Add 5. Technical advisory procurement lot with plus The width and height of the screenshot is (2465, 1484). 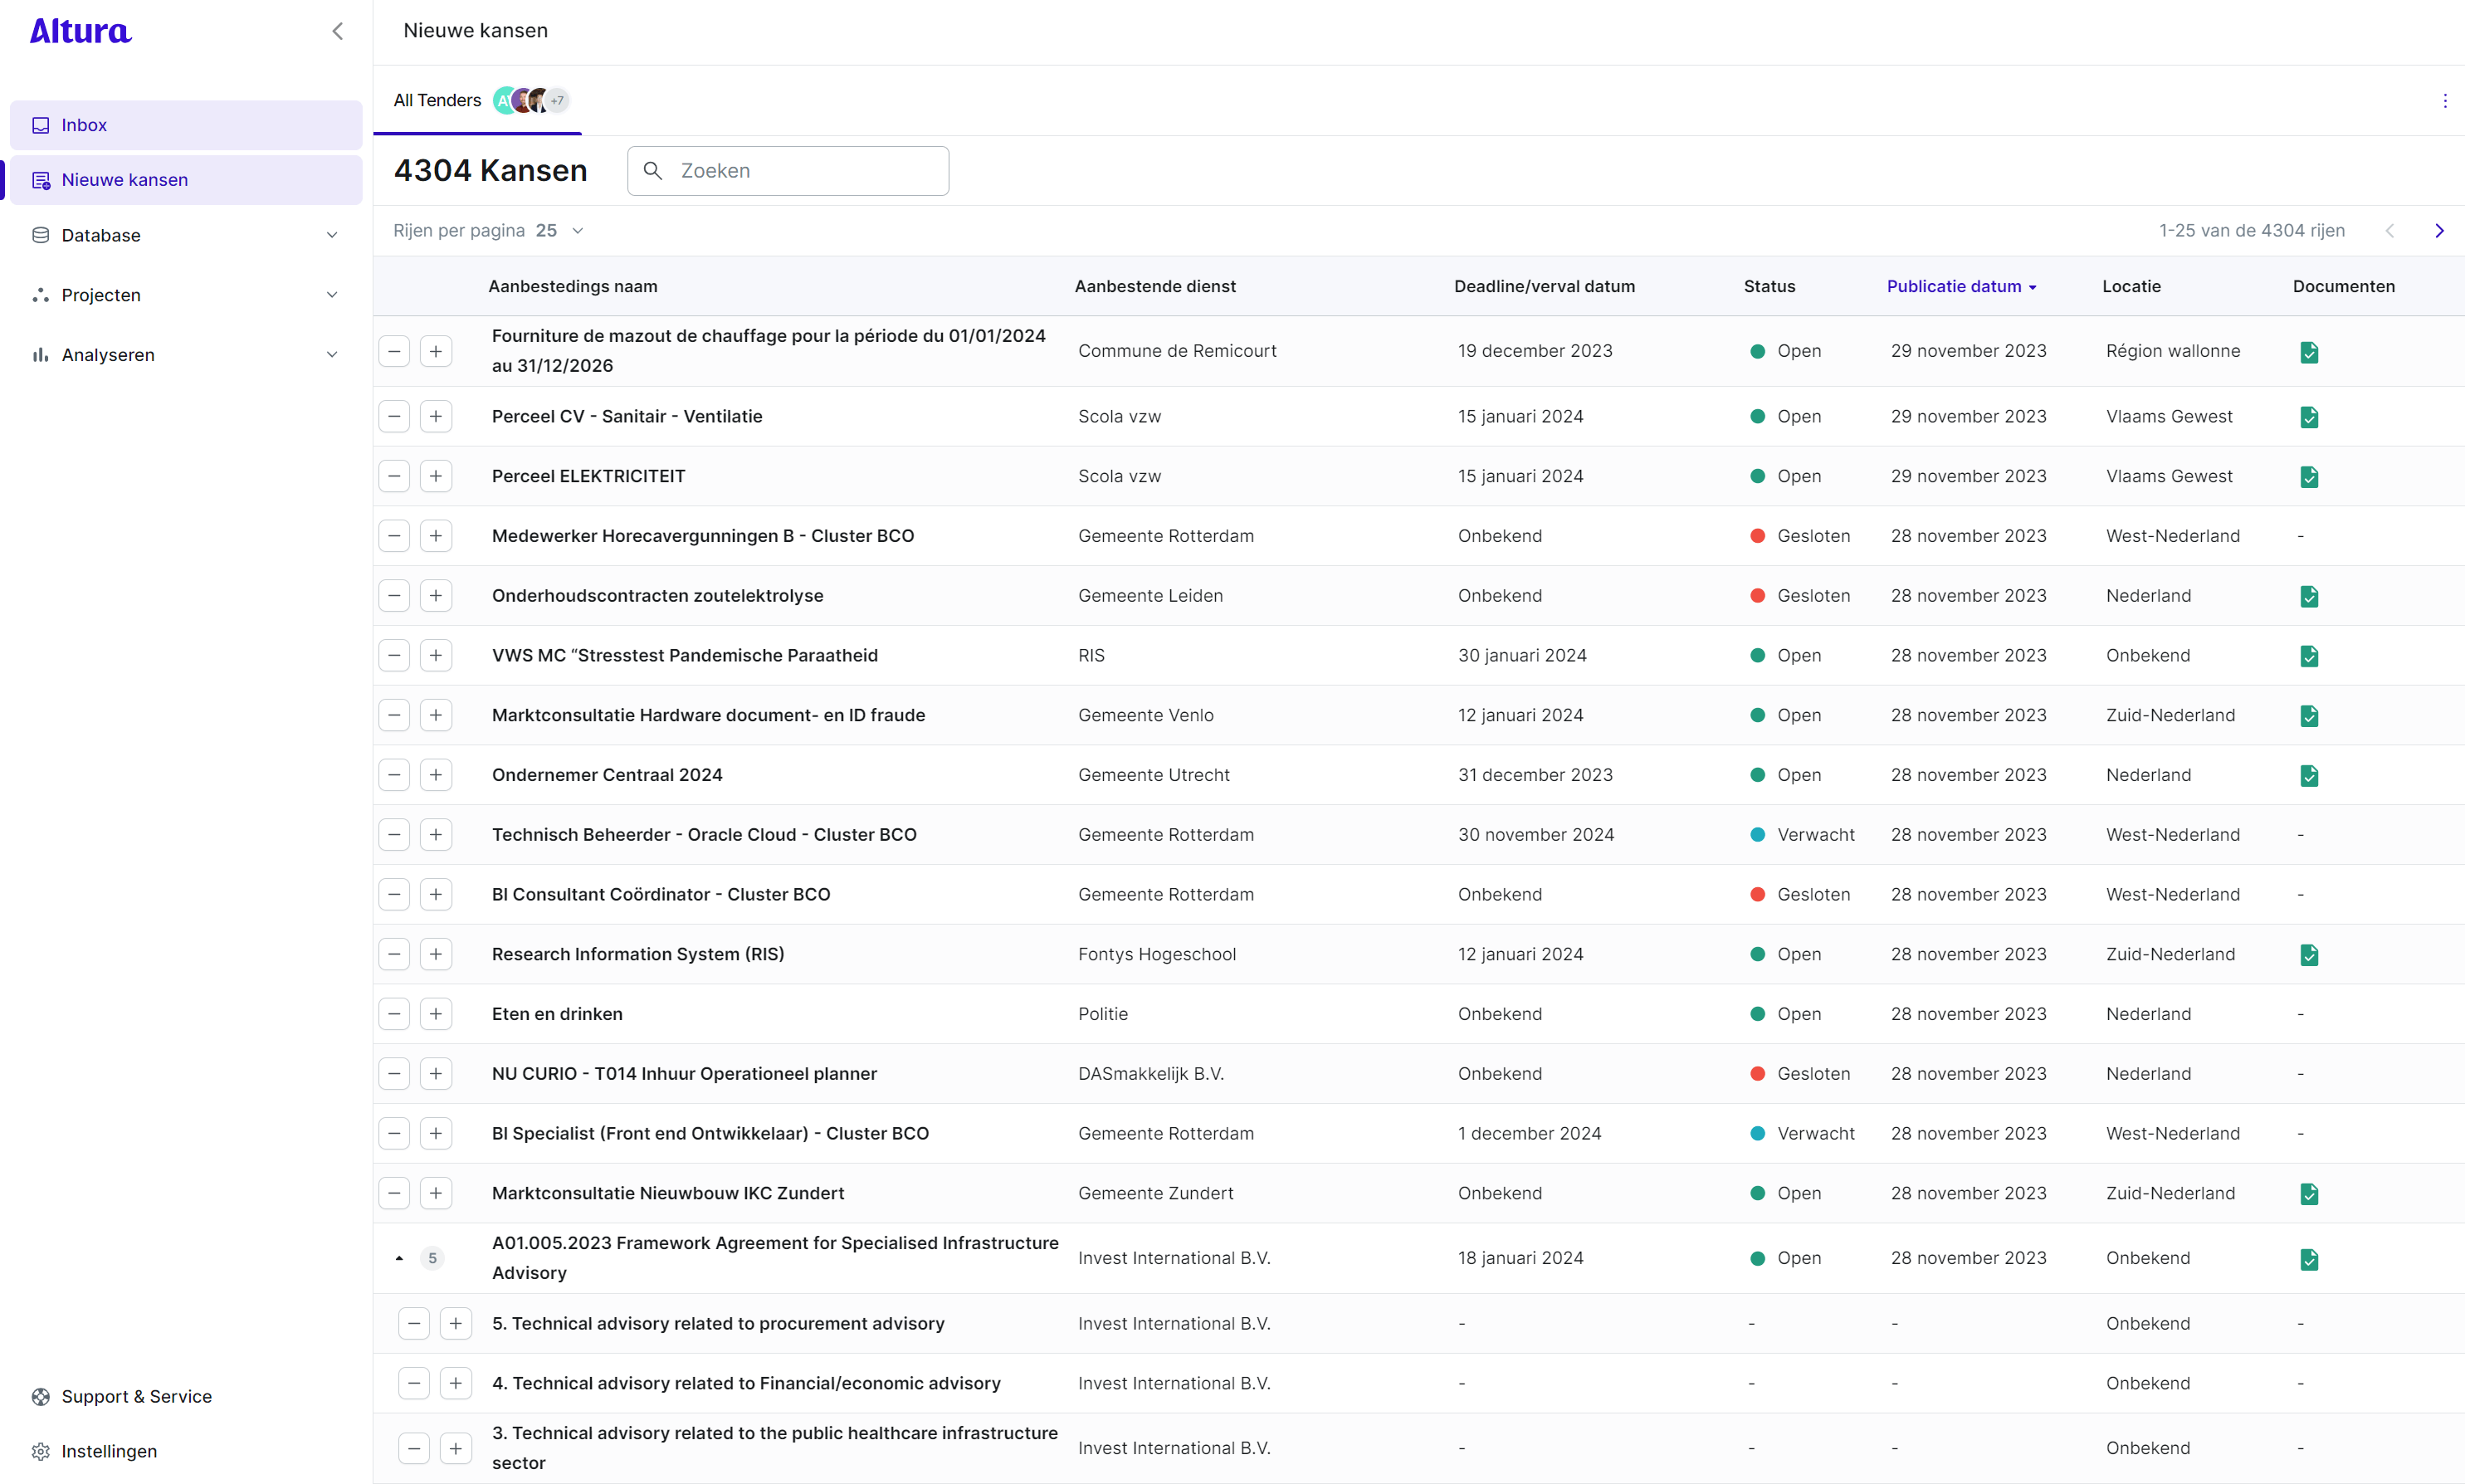click(x=456, y=1324)
